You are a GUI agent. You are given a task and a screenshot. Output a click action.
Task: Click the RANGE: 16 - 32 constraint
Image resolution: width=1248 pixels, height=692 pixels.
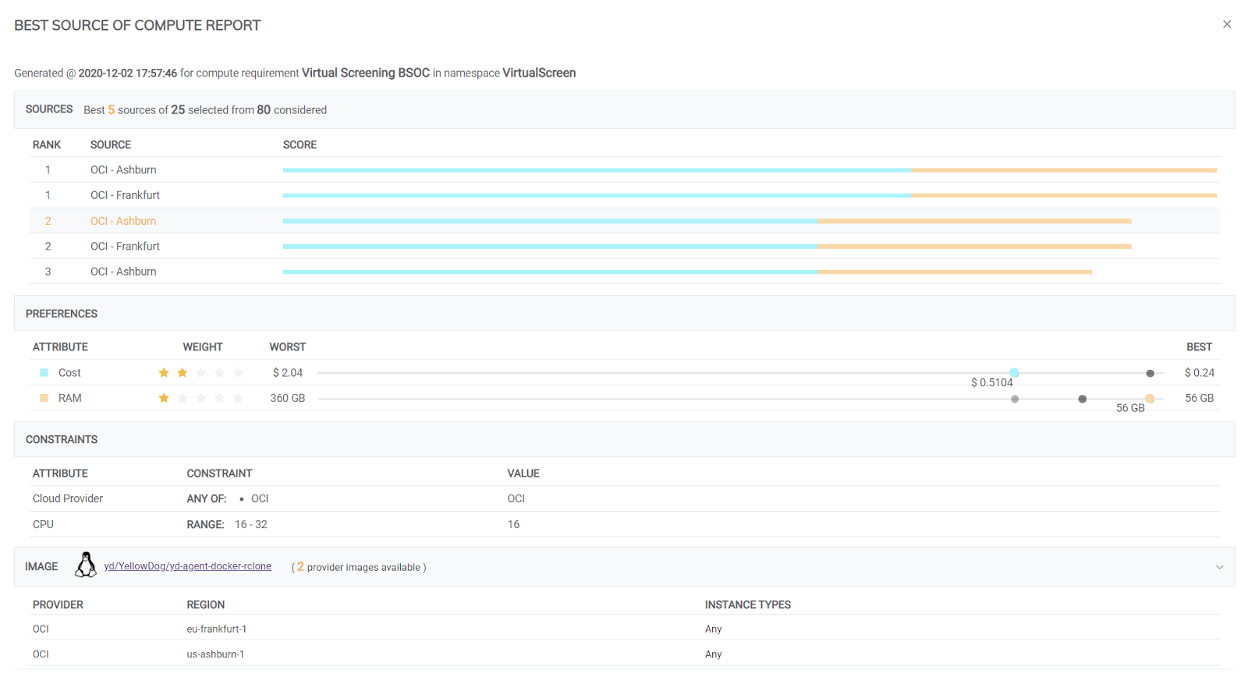click(227, 524)
